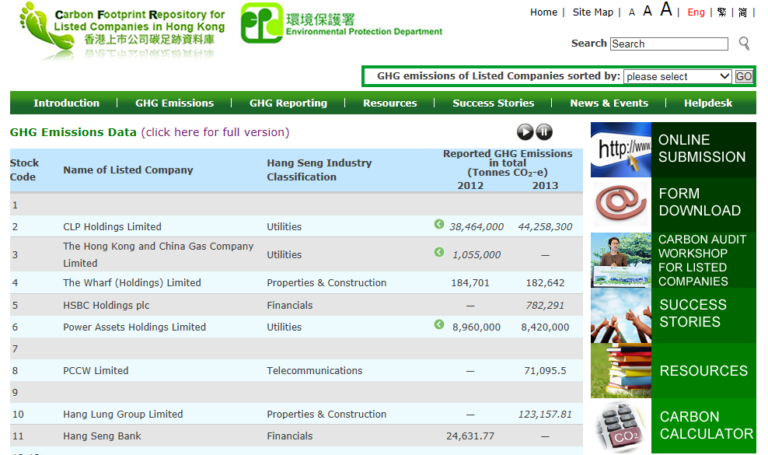
Task: Click the GO button next to dropdown
Action: coord(744,76)
